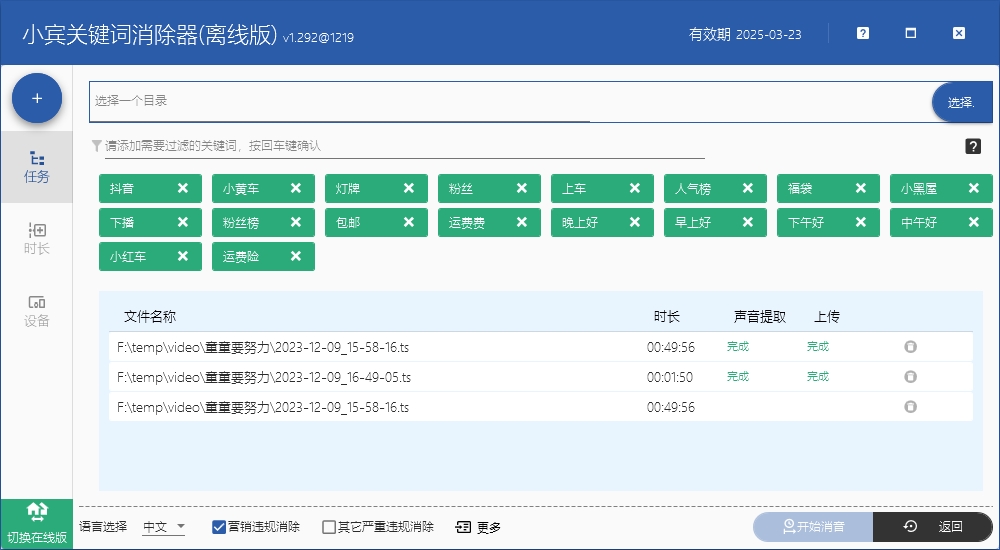Maximize the application window

pyautogui.click(x=911, y=33)
